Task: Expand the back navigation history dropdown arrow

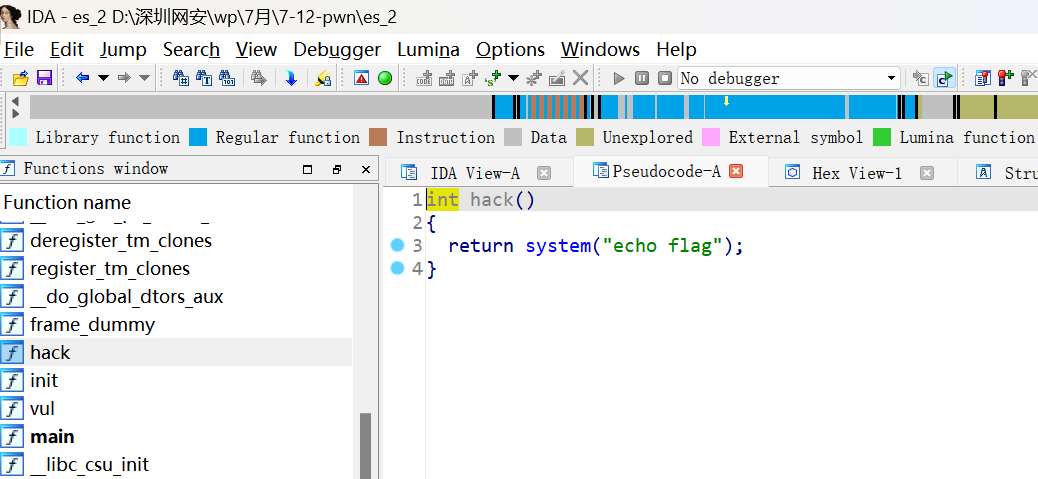Action: pos(103,78)
